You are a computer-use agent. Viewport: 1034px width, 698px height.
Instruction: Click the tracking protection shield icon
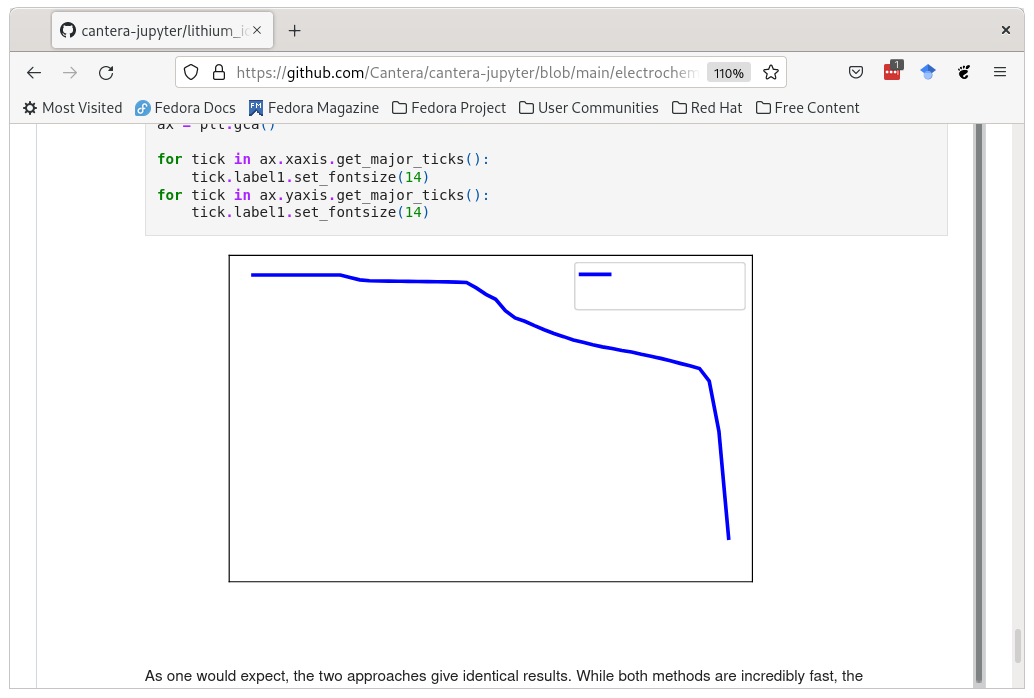[x=191, y=72]
